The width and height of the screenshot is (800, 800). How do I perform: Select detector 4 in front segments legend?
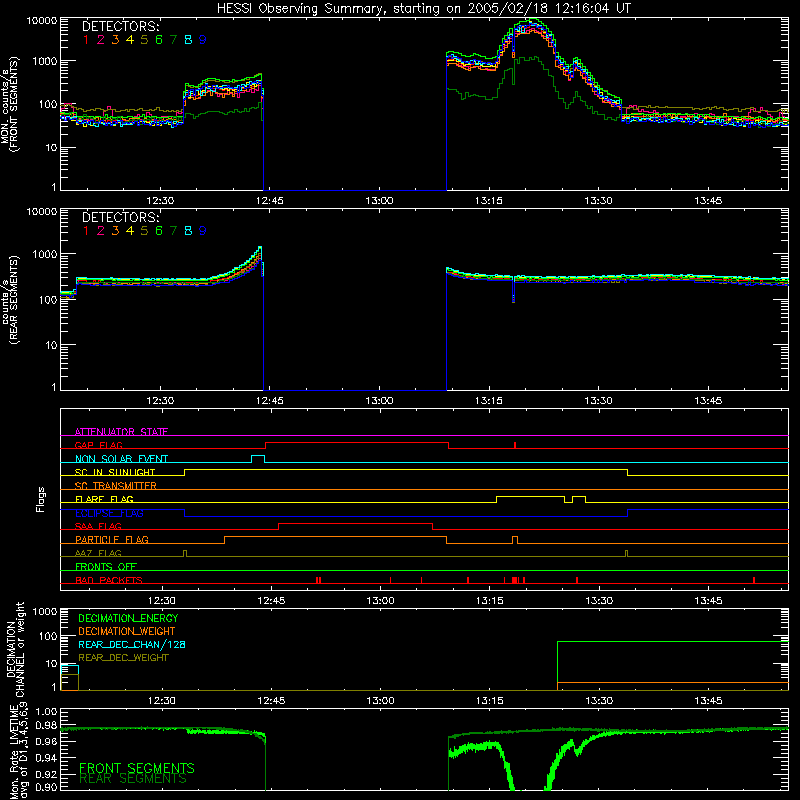(130, 40)
